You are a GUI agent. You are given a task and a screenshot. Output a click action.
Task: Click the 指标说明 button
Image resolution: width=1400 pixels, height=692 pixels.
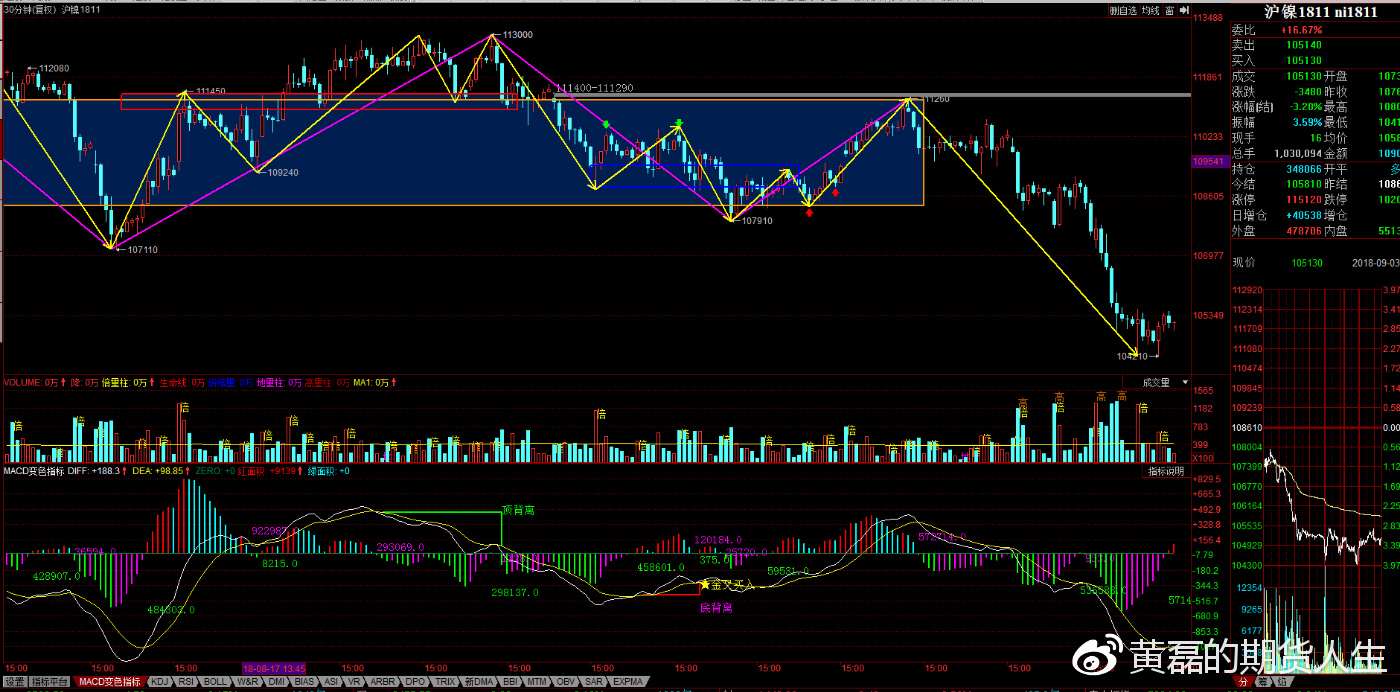click(1165, 470)
